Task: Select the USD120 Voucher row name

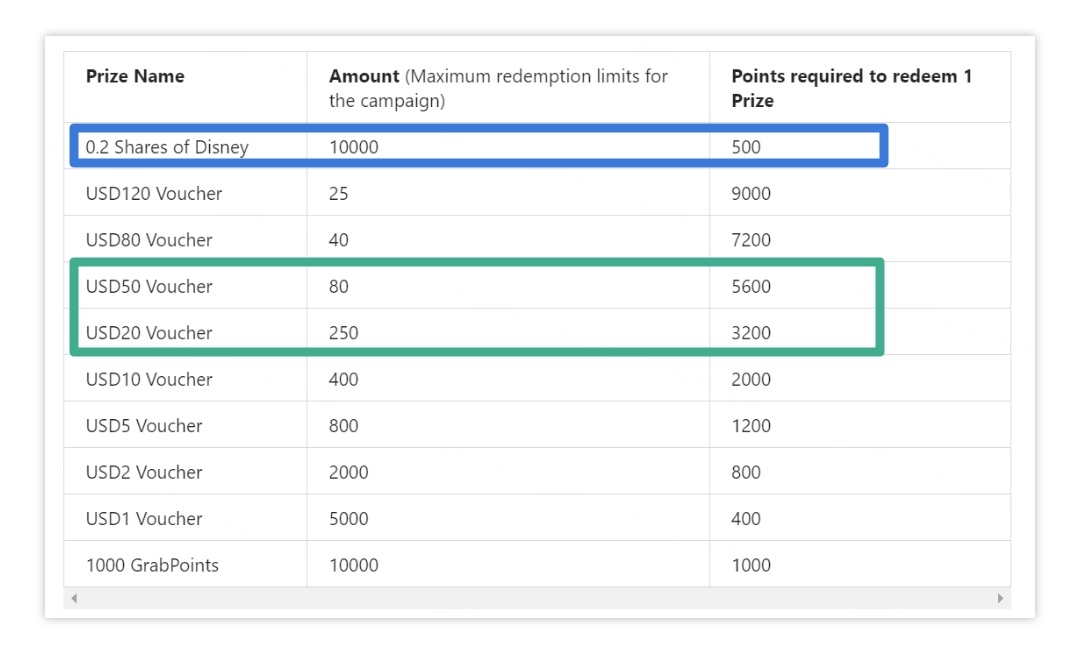Action: pyautogui.click(x=154, y=193)
